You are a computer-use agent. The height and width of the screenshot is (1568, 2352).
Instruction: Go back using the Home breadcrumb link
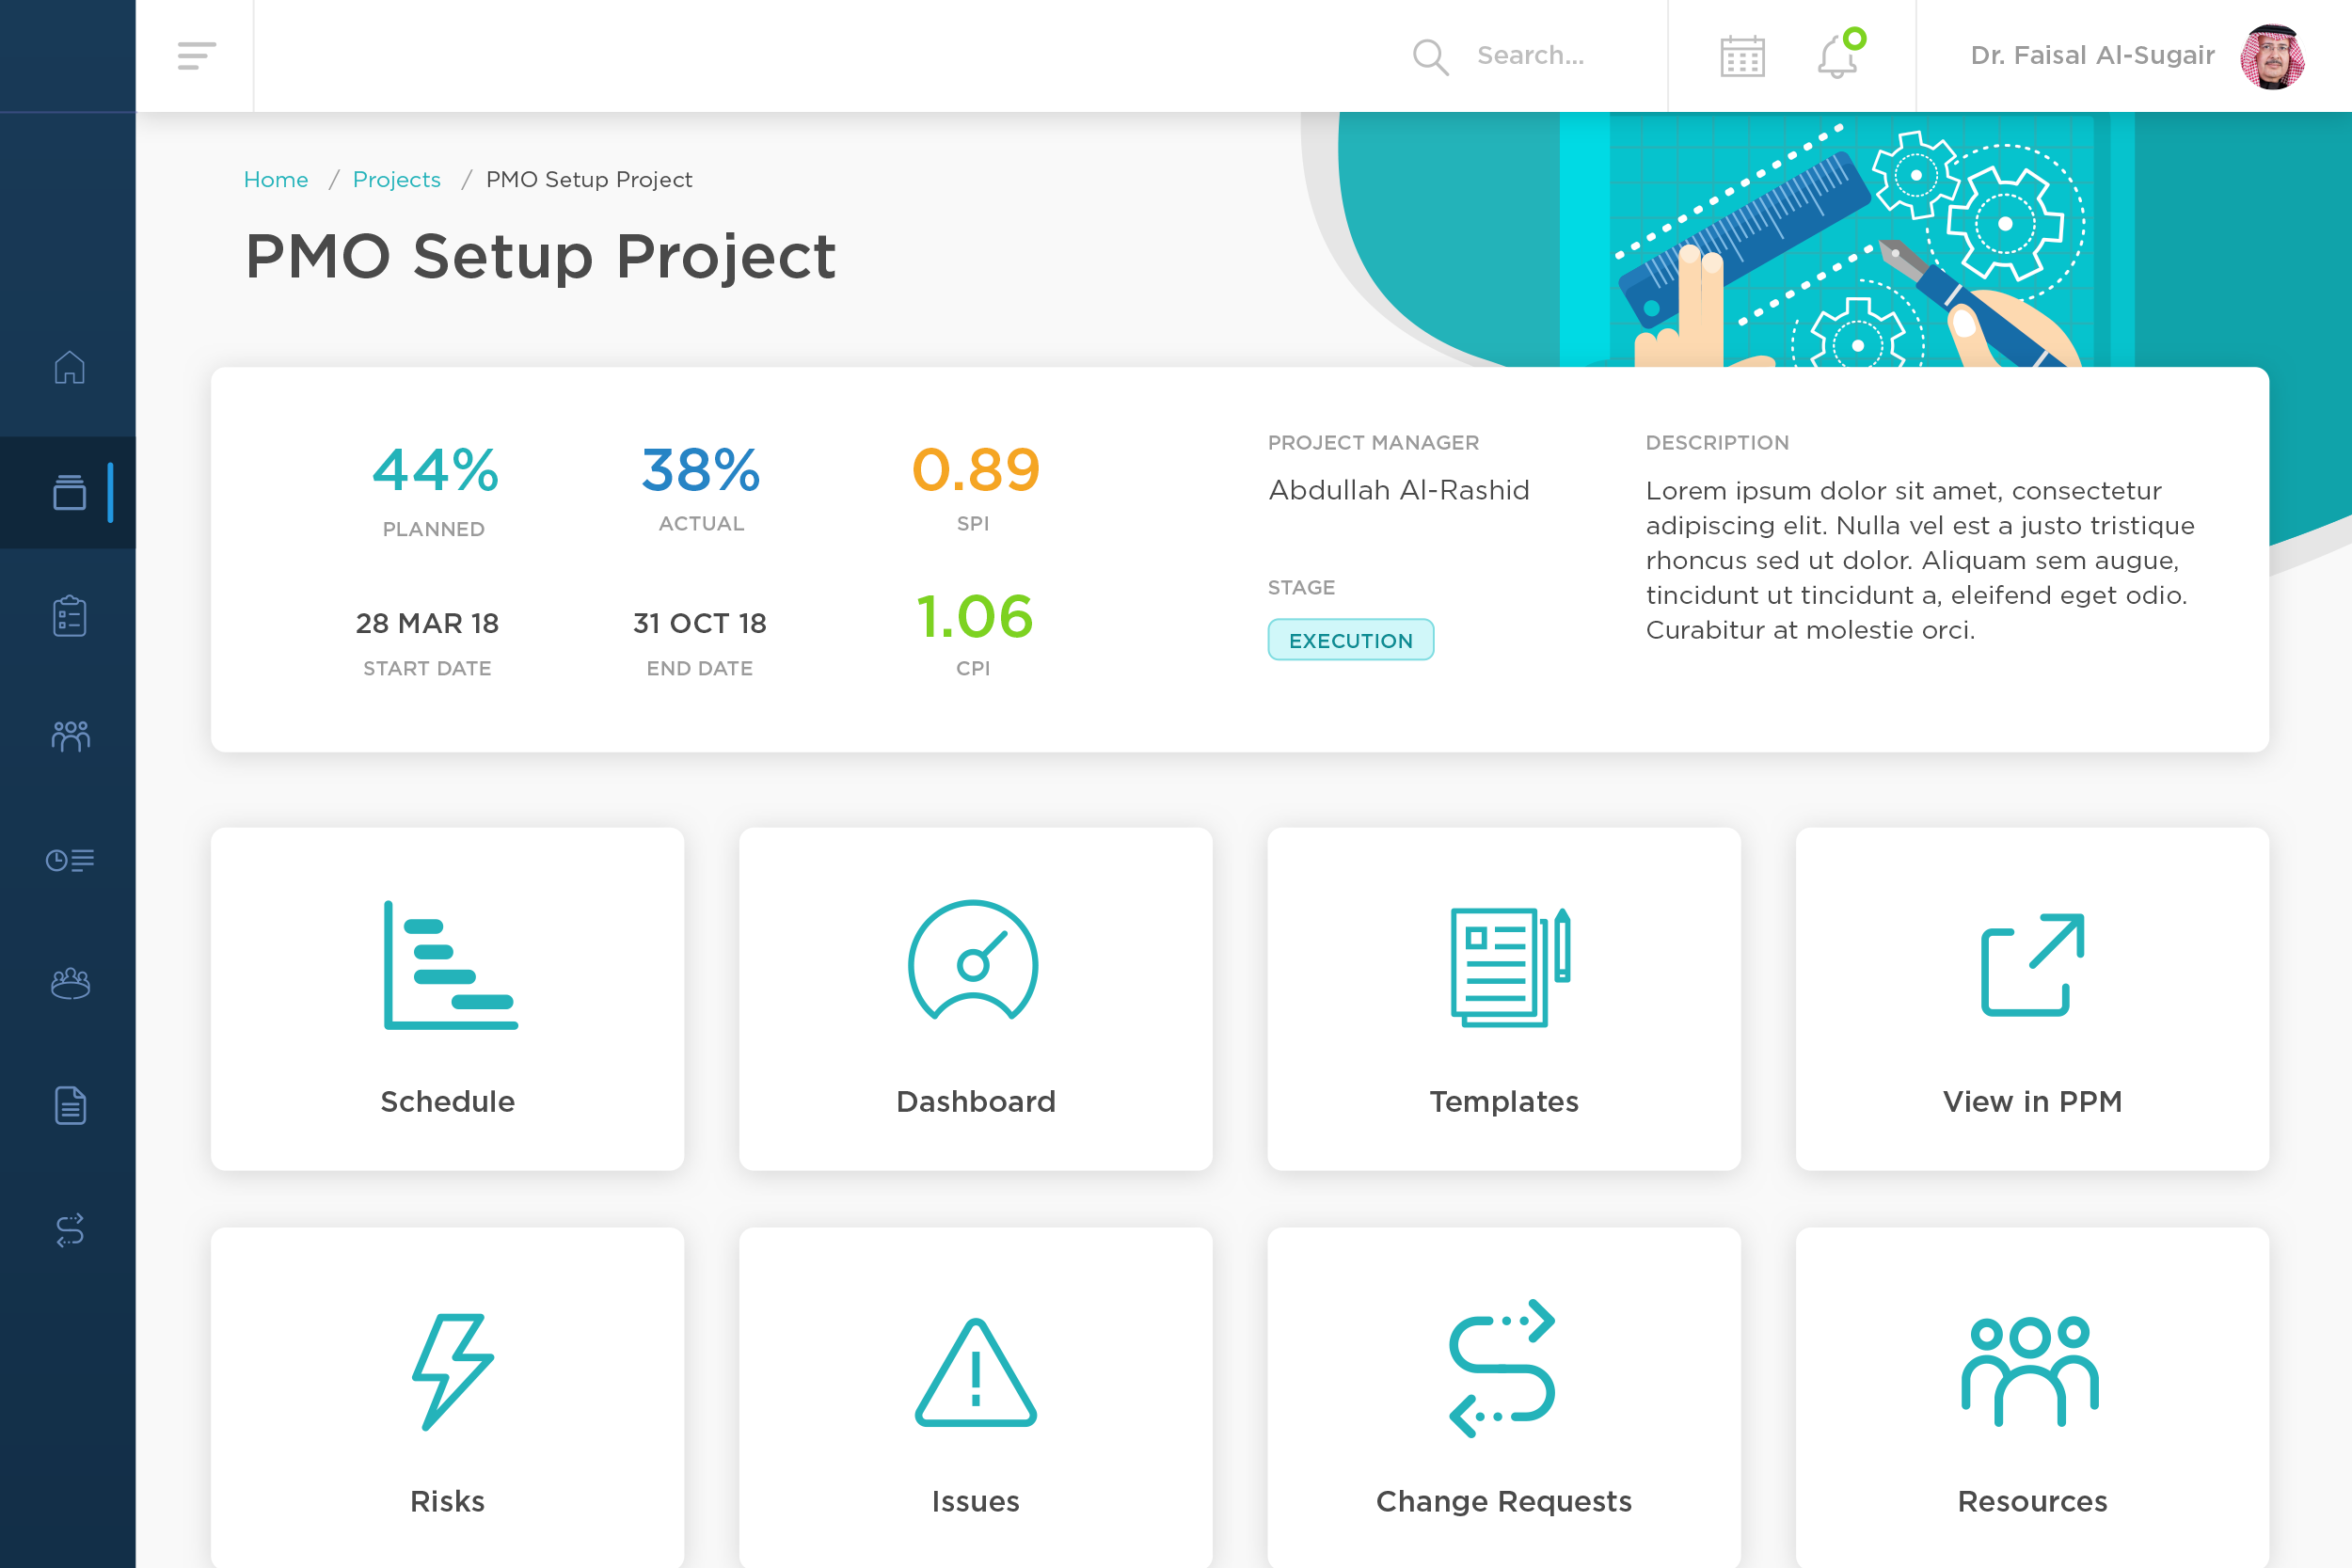click(x=276, y=179)
